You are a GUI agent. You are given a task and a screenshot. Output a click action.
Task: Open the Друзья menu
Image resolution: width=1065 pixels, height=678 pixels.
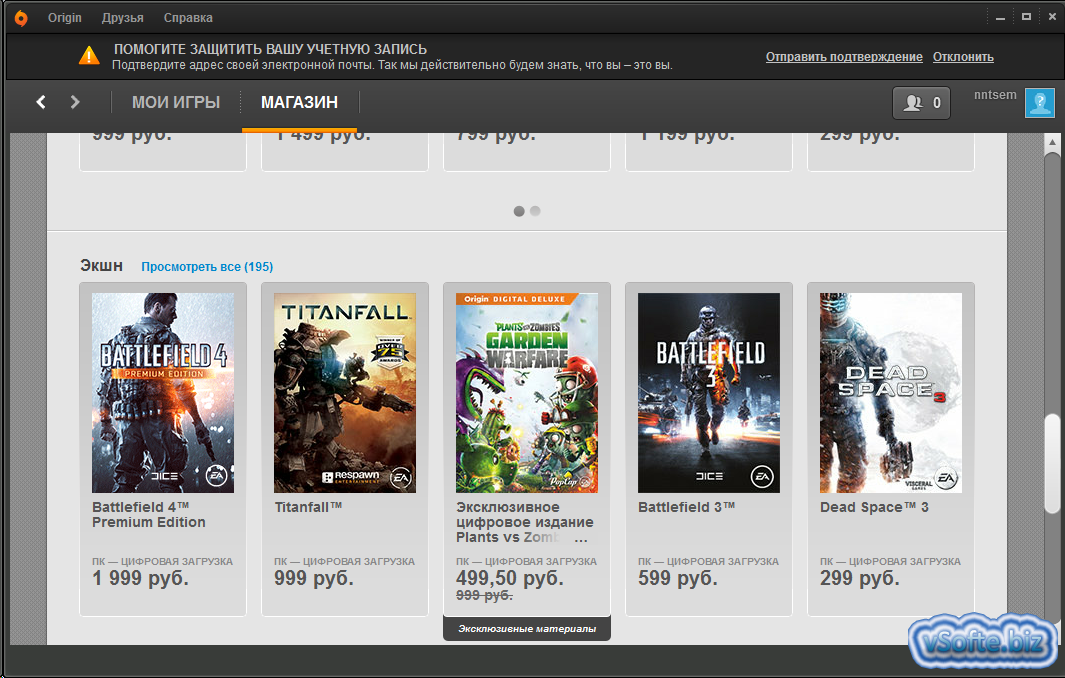click(122, 18)
